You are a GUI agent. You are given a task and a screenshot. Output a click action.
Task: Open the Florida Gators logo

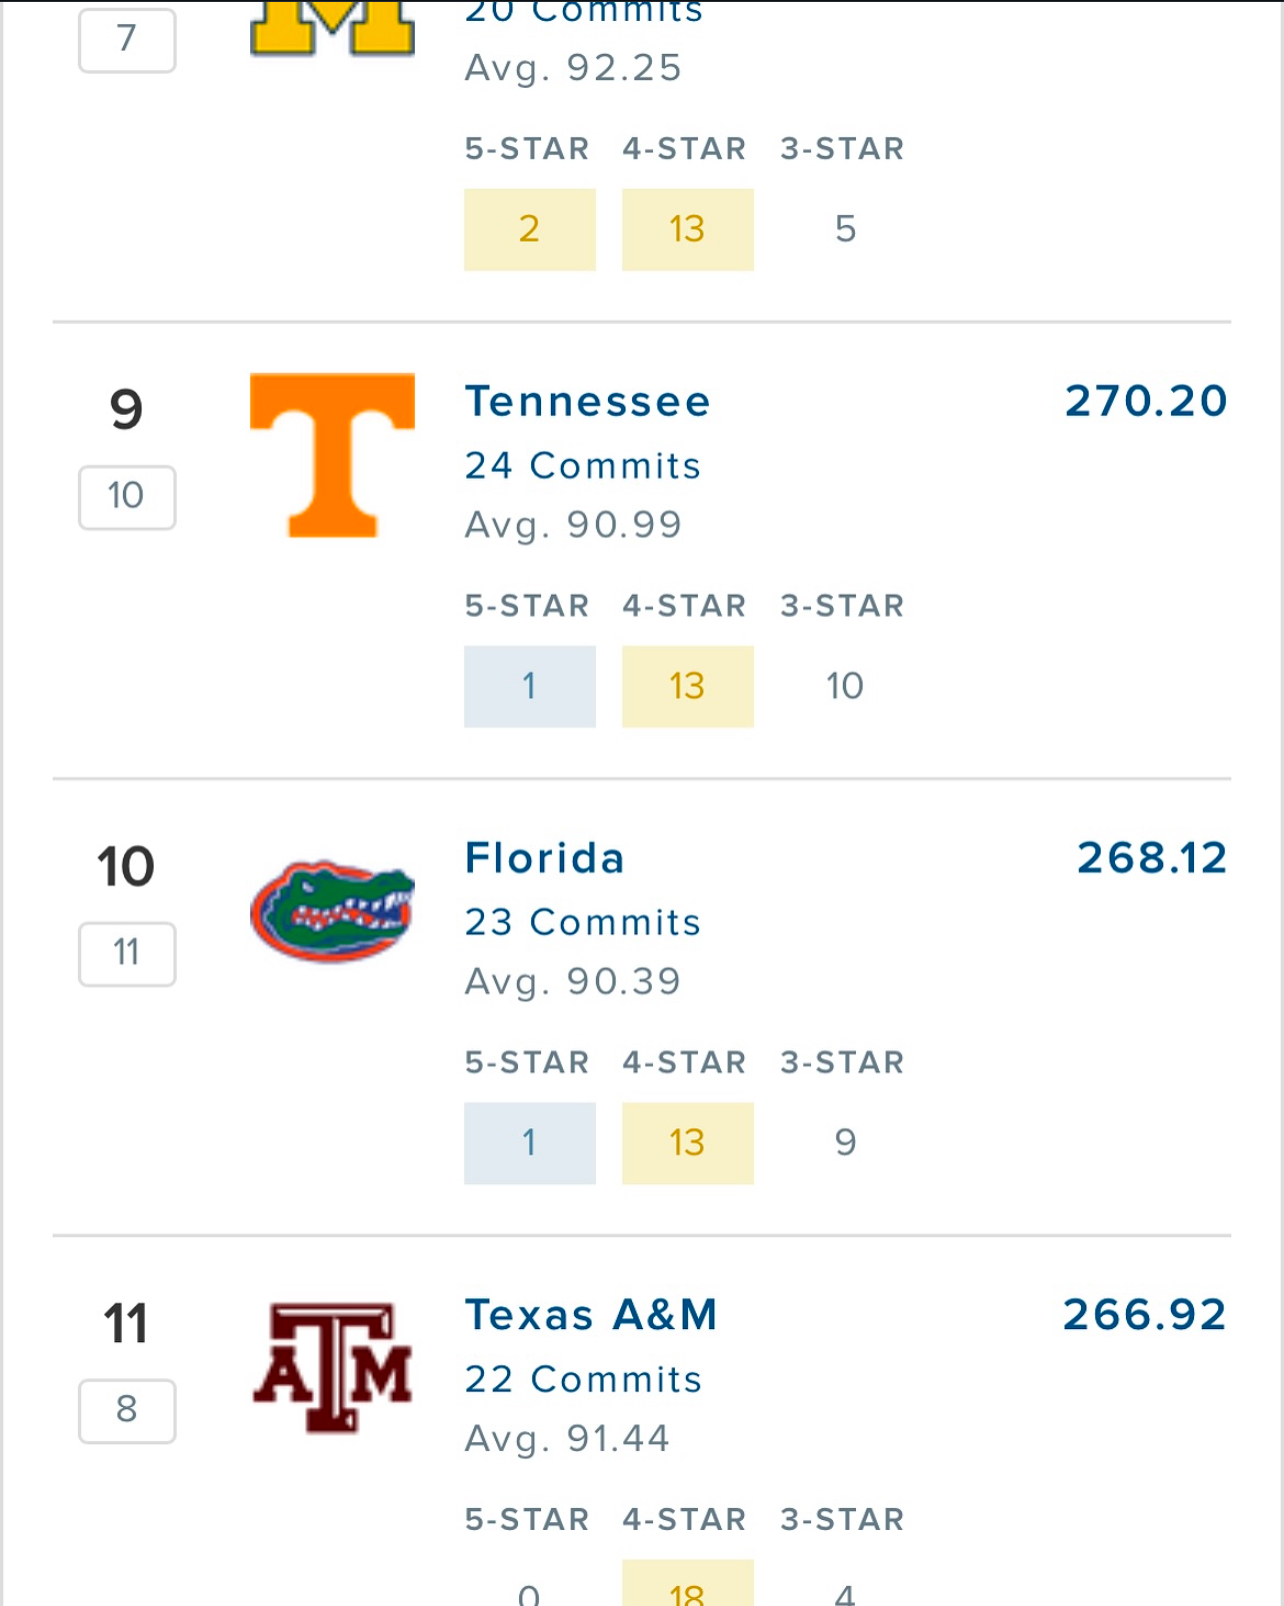(332, 911)
